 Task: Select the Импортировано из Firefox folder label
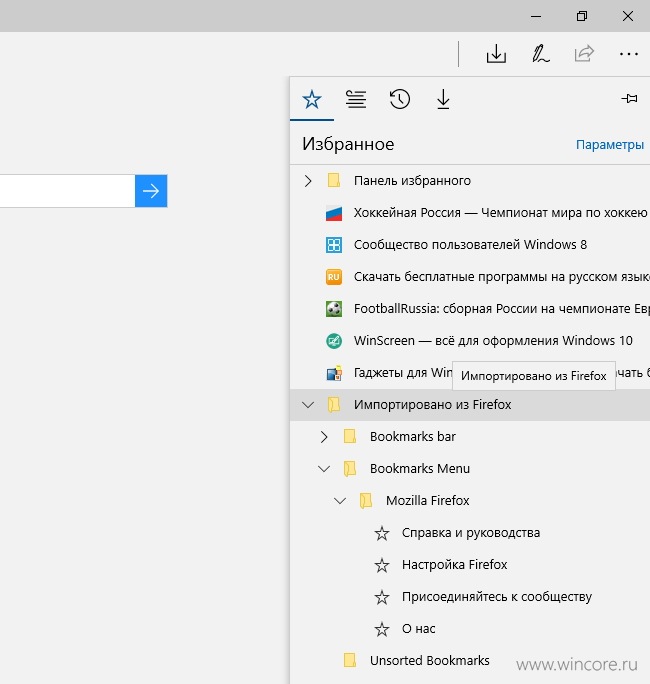coord(432,405)
